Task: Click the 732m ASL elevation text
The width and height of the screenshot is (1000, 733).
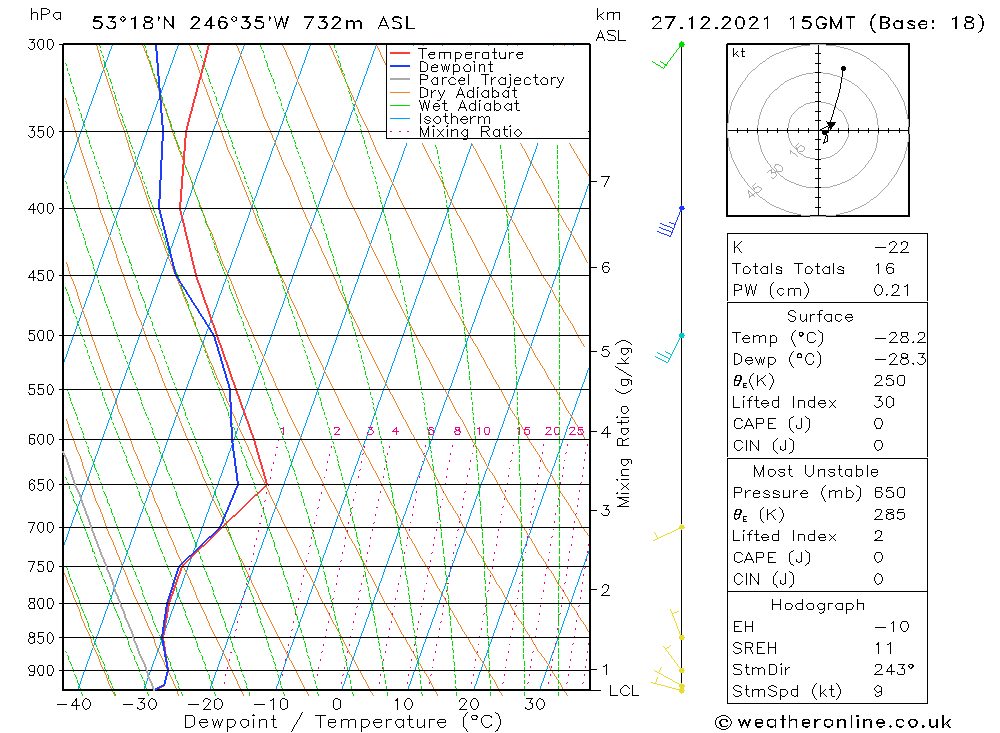Action: click(x=359, y=23)
